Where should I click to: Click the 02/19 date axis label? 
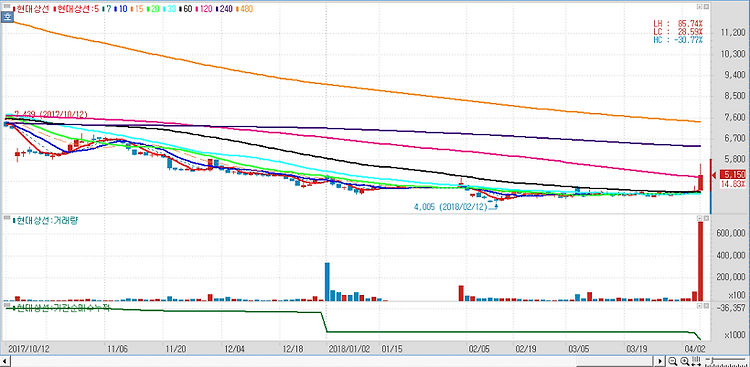(525, 348)
